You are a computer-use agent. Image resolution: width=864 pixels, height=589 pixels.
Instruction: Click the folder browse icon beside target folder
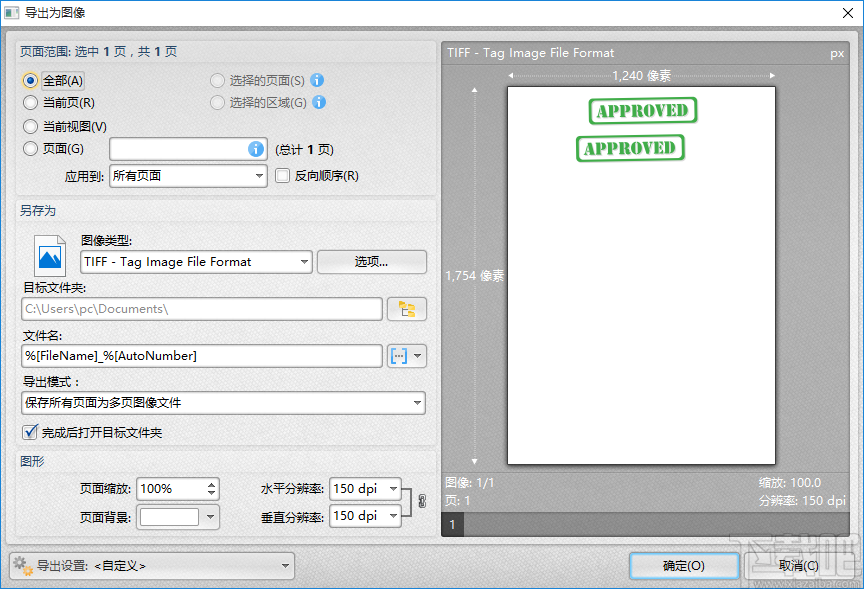pyautogui.click(x=408, y=310)
